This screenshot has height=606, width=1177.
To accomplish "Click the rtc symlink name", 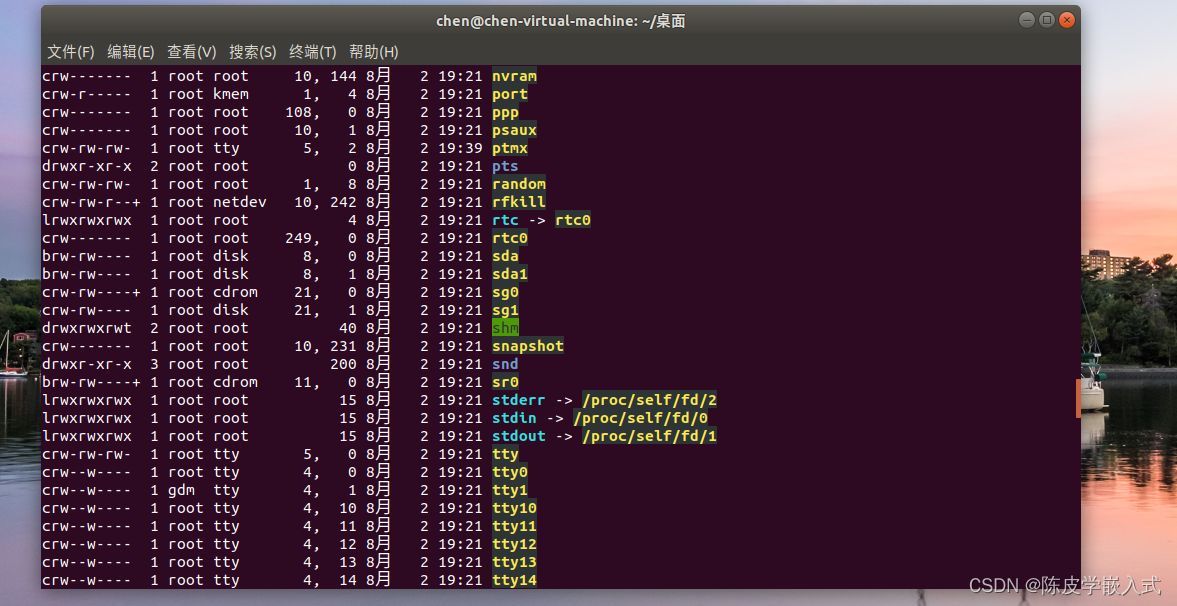I will click(505, 220).
